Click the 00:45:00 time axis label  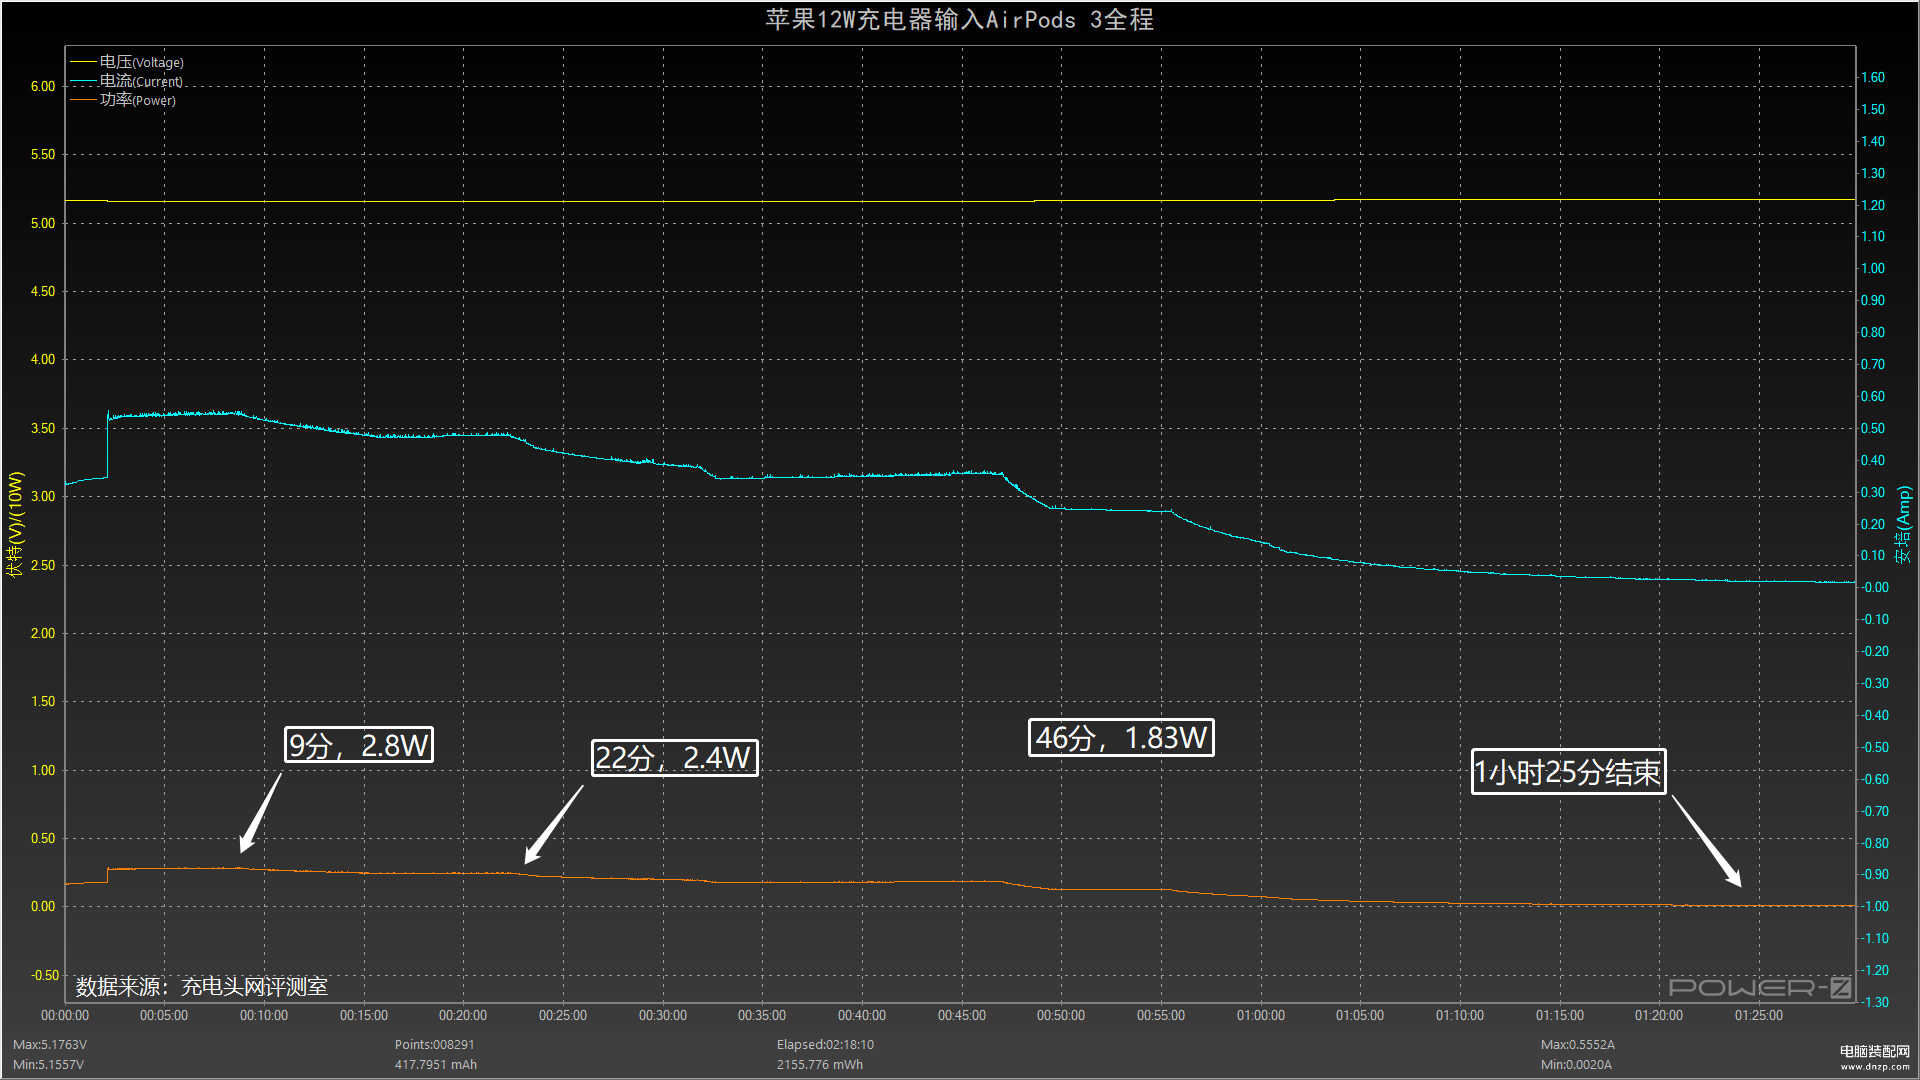pos(962,1015)
